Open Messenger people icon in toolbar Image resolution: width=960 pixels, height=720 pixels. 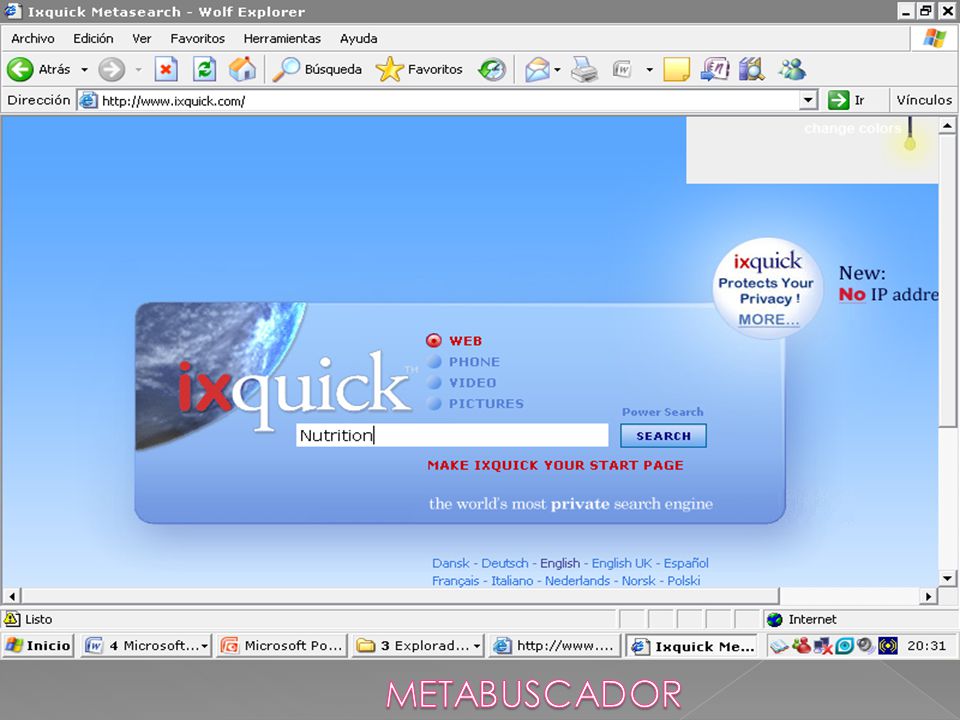click(792, 69)
